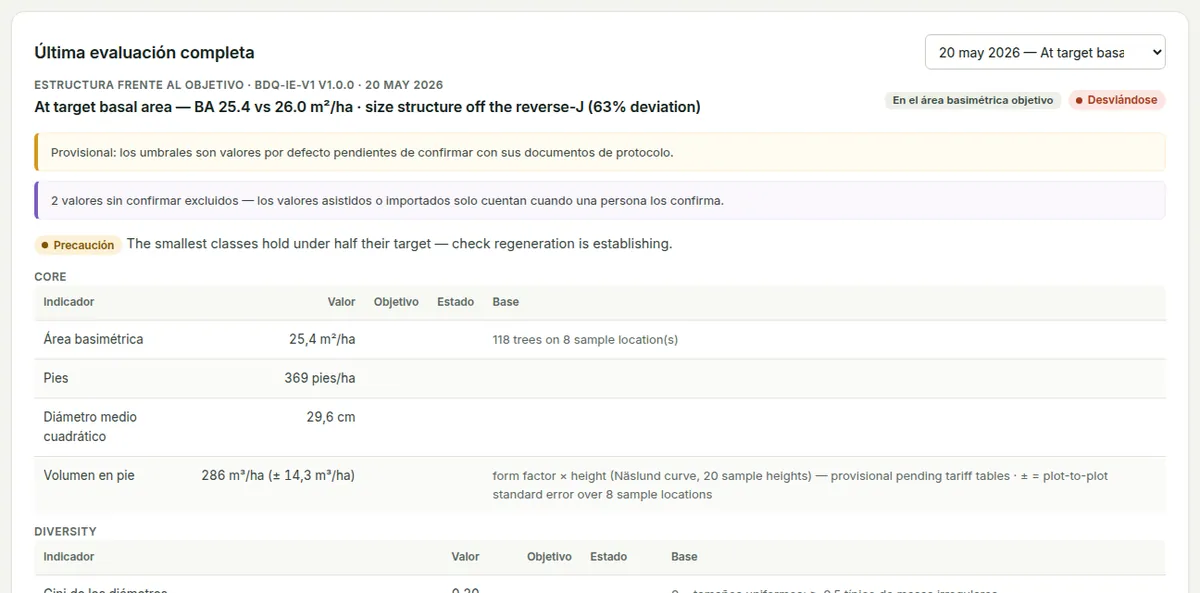Screen dimensions: 1200x593
Task: Click the 'form factor × height' basis note
Action: (x=800, y=485)
